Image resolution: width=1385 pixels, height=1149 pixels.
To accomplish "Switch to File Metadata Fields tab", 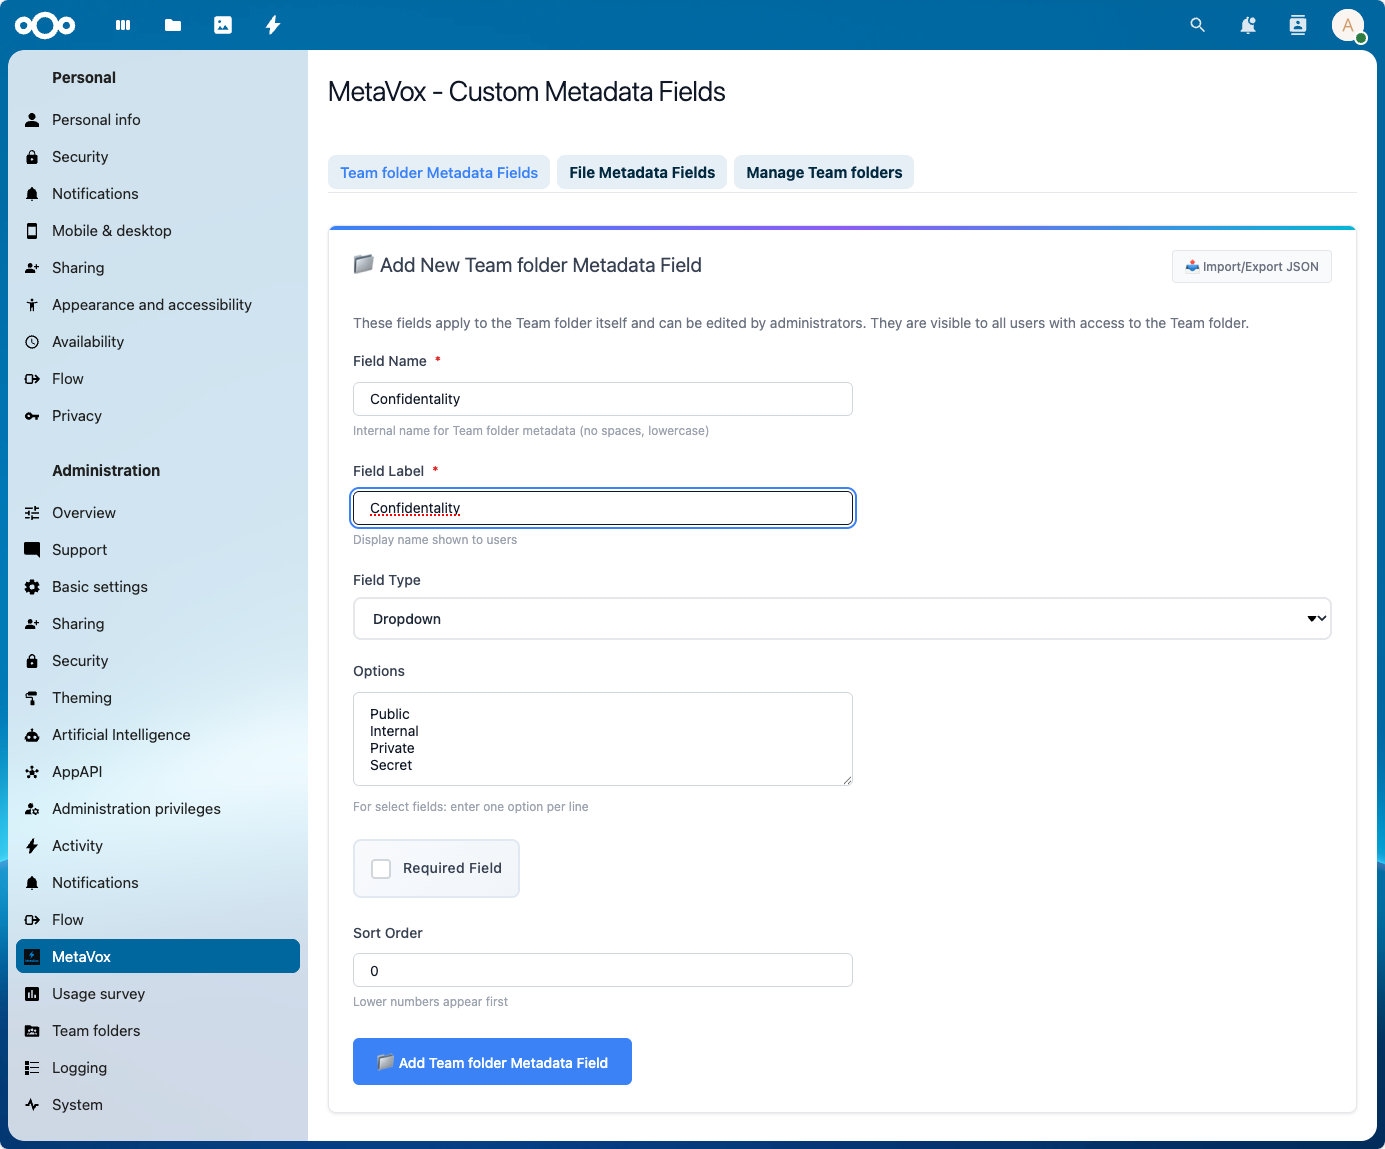I will (x=642, y=172).
